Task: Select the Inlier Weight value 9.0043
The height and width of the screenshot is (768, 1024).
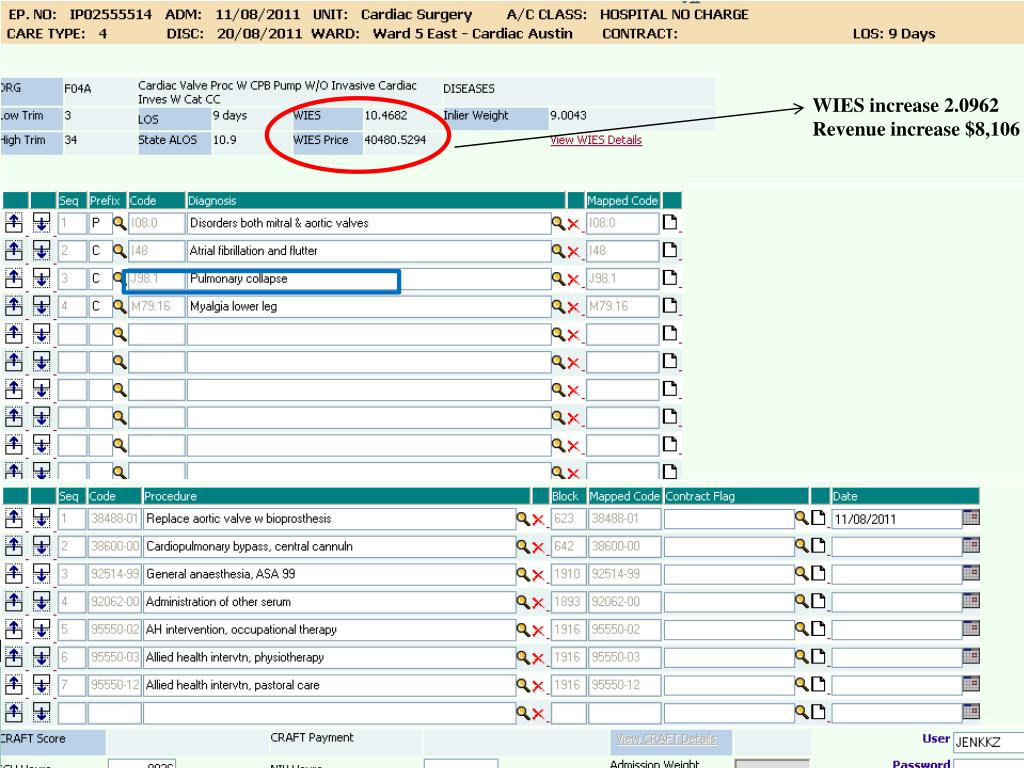Action: click(568, 116)
